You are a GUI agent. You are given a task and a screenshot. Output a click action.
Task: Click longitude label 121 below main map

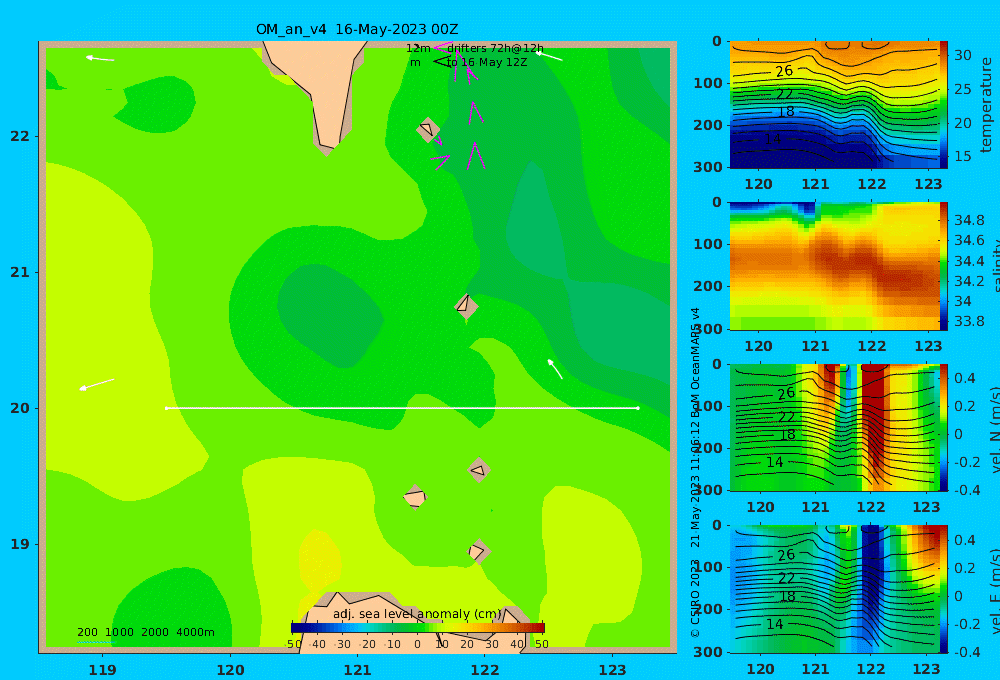coord(358,670)
